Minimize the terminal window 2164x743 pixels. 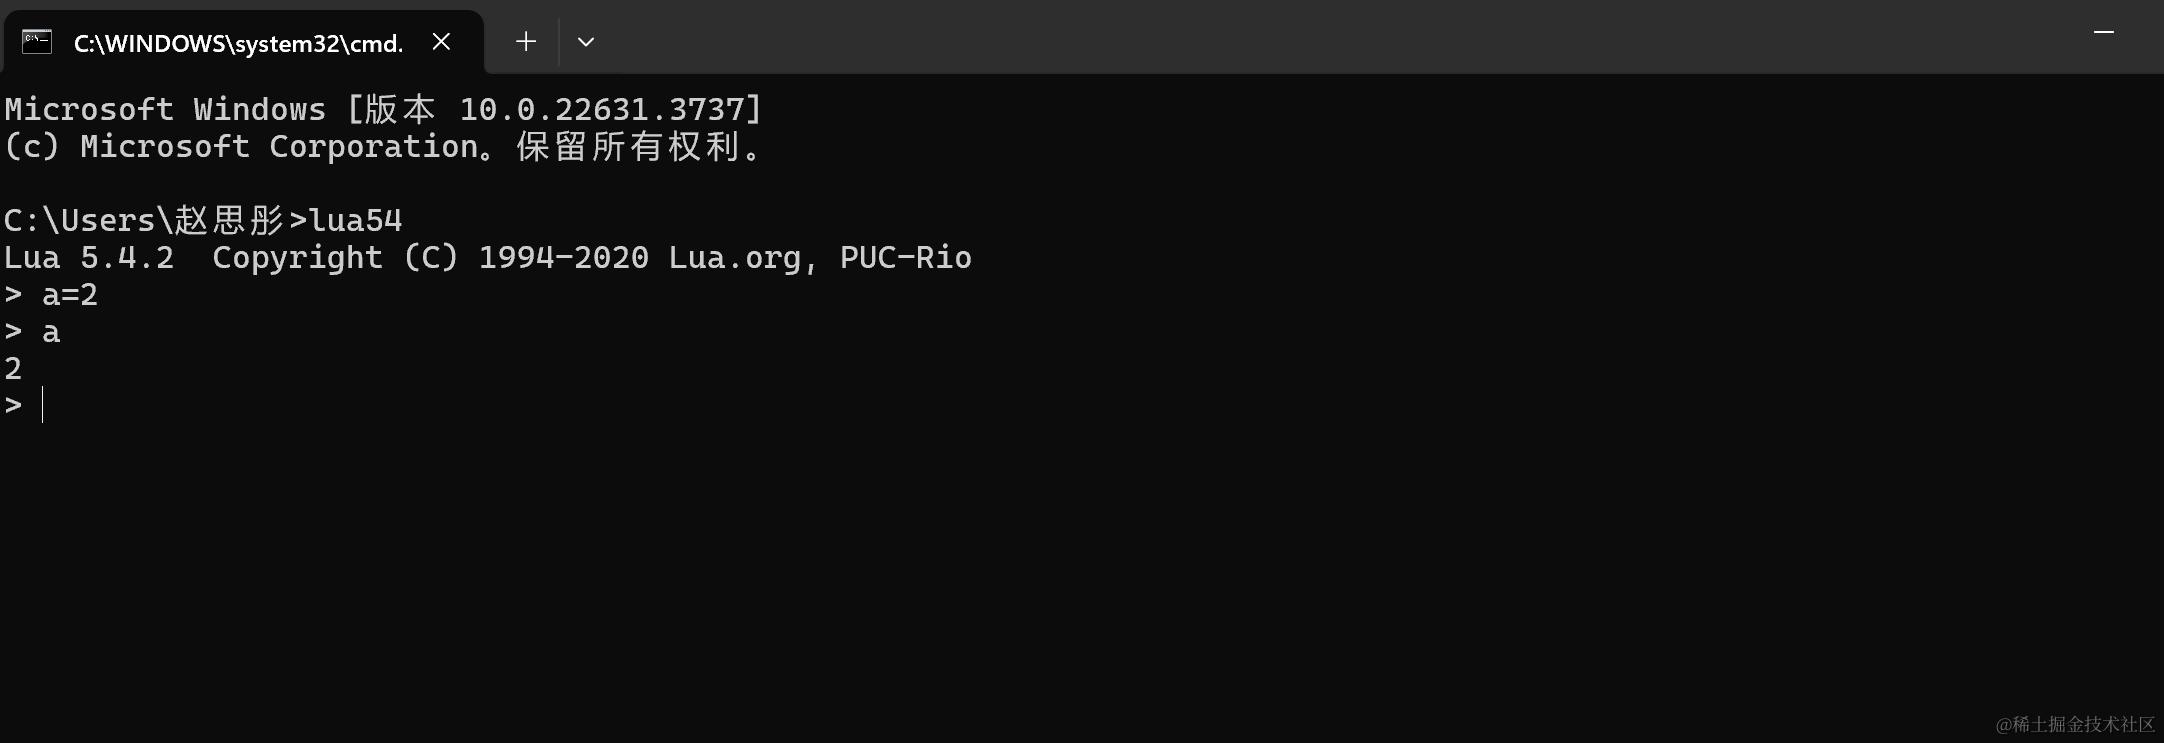point(2104,32)
